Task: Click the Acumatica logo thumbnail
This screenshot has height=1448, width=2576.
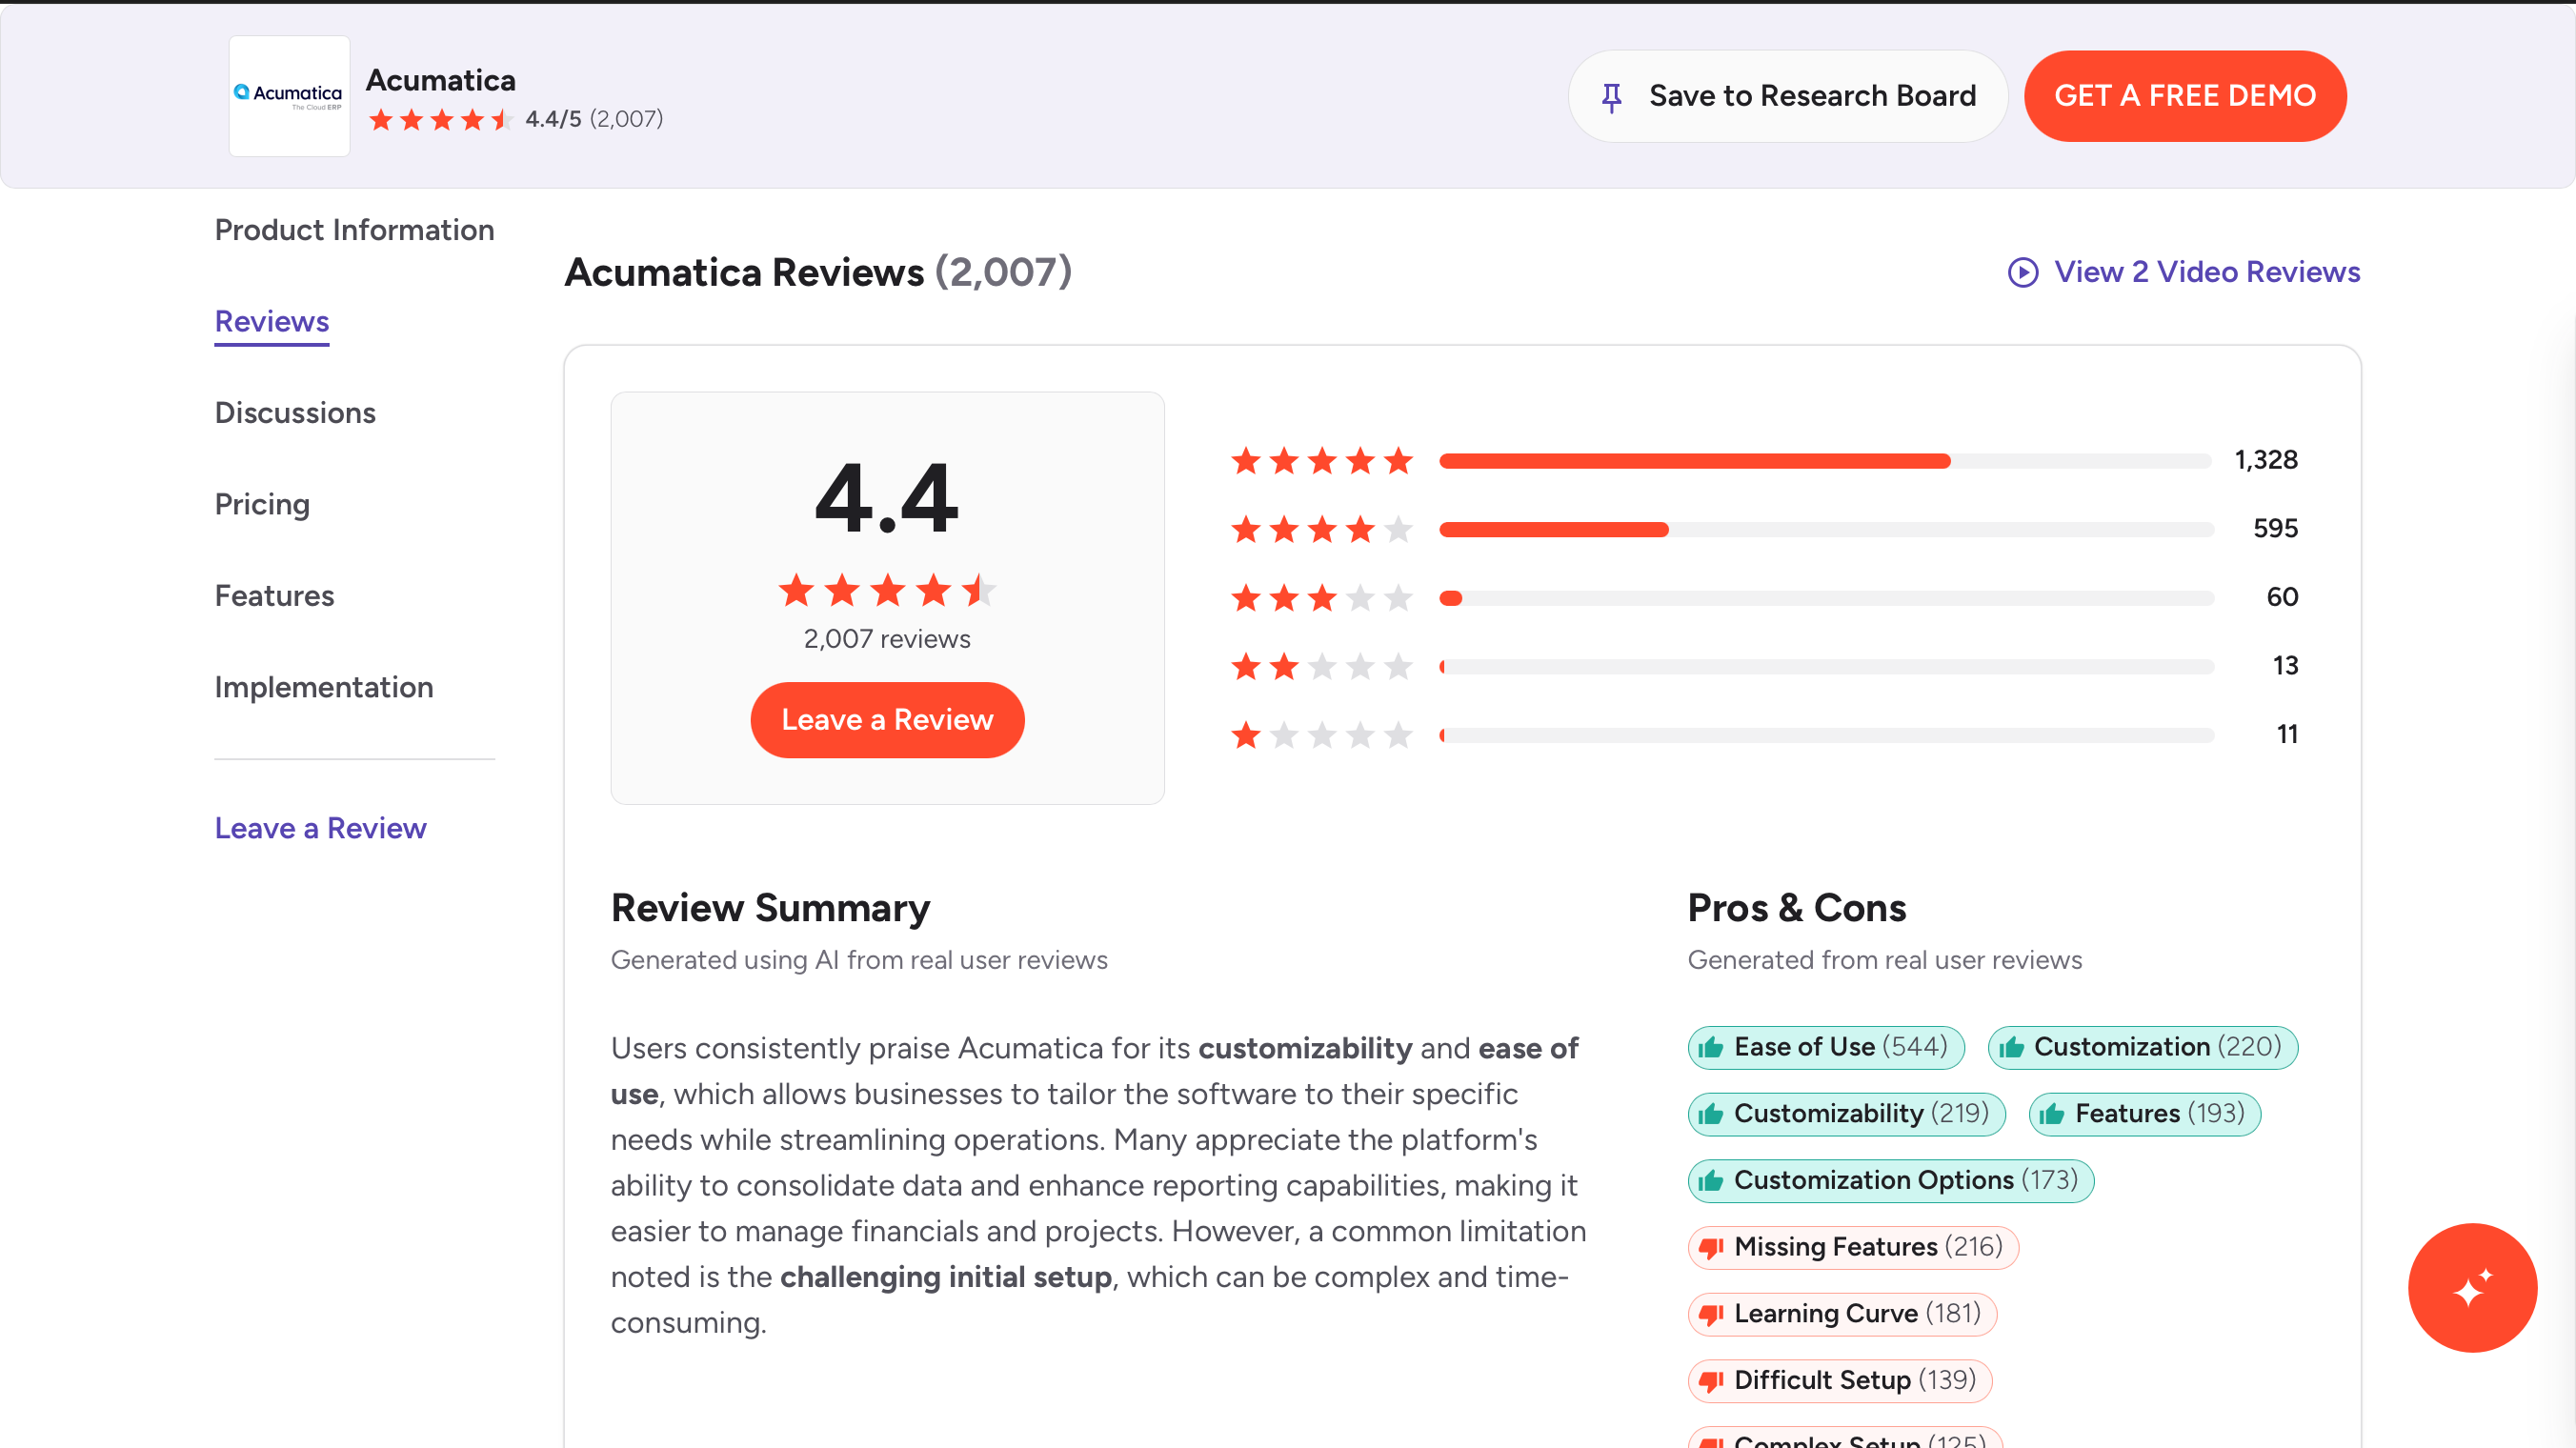Action: 289,96
